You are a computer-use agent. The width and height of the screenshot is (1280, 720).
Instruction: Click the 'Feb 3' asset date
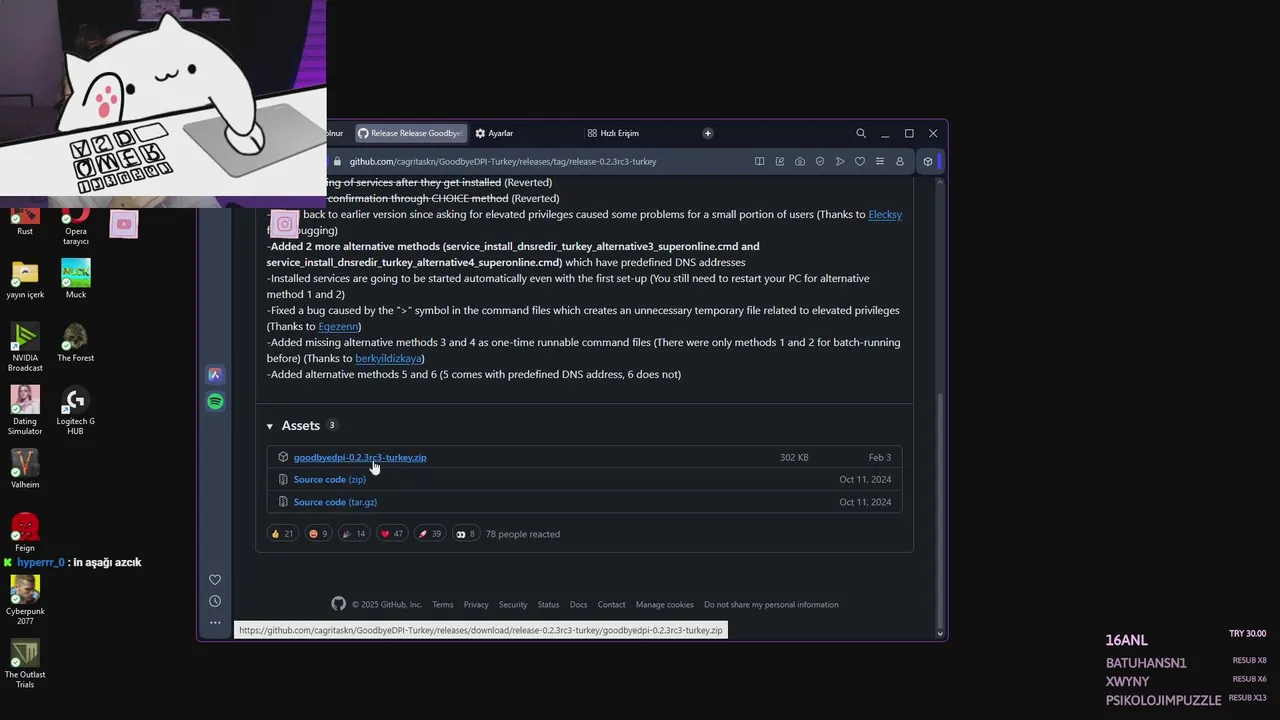tap(880, 457)
